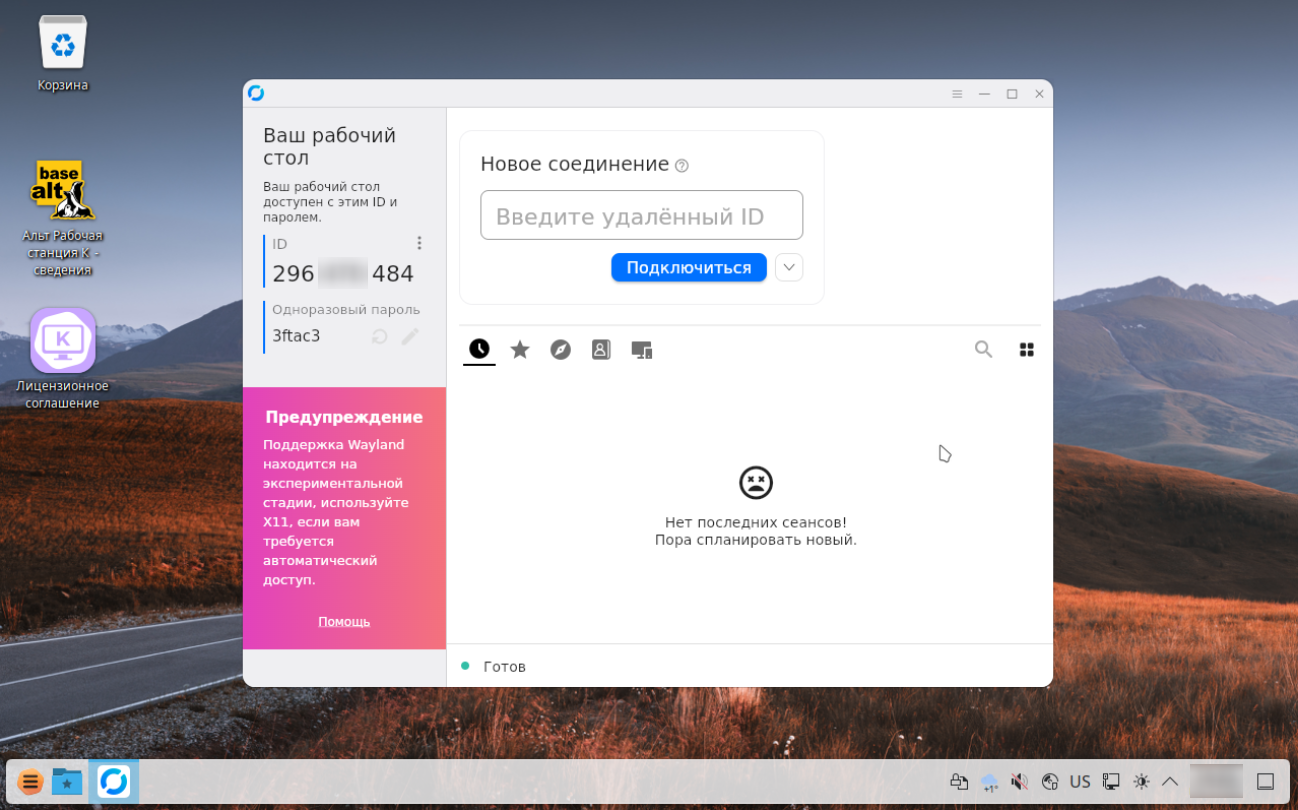Expand hidden system tray icons

pos(1169,781)
